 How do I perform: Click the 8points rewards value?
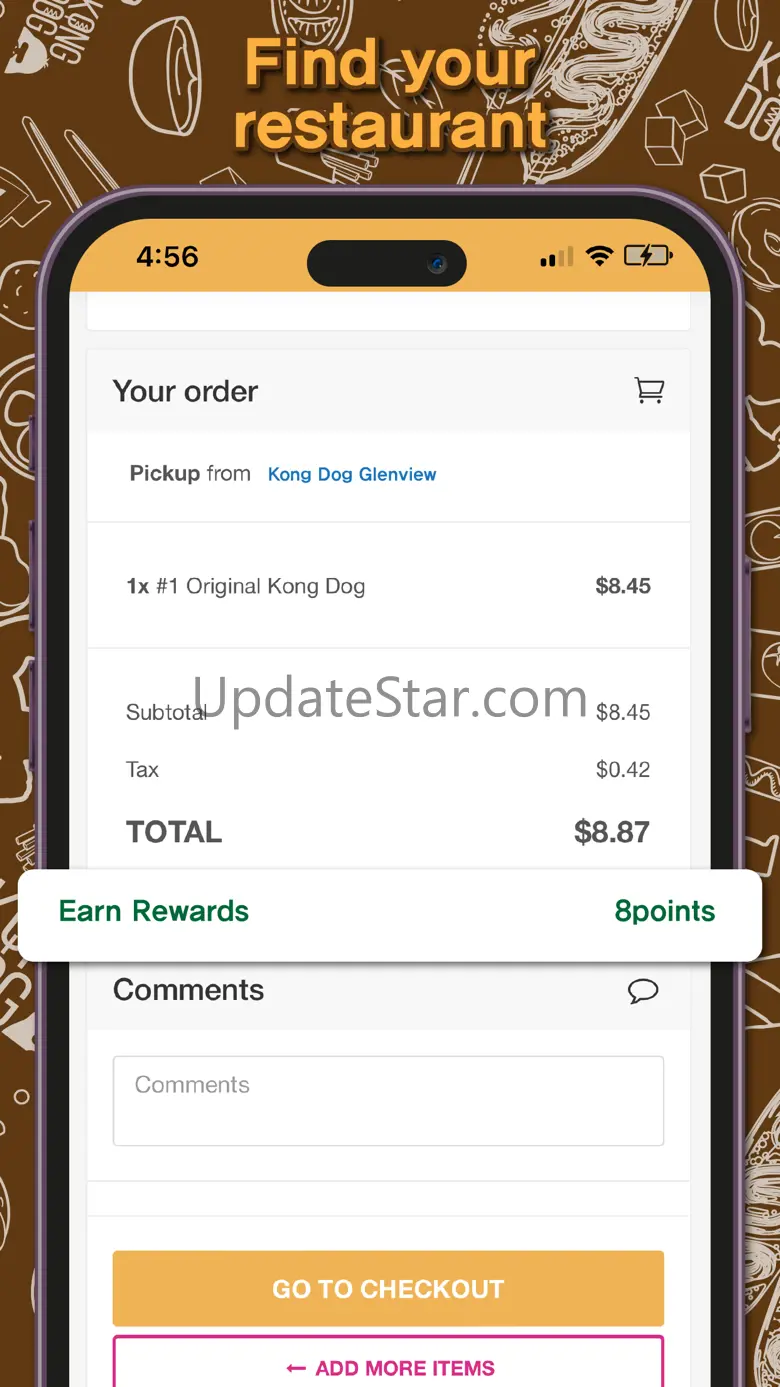[665, 911]
